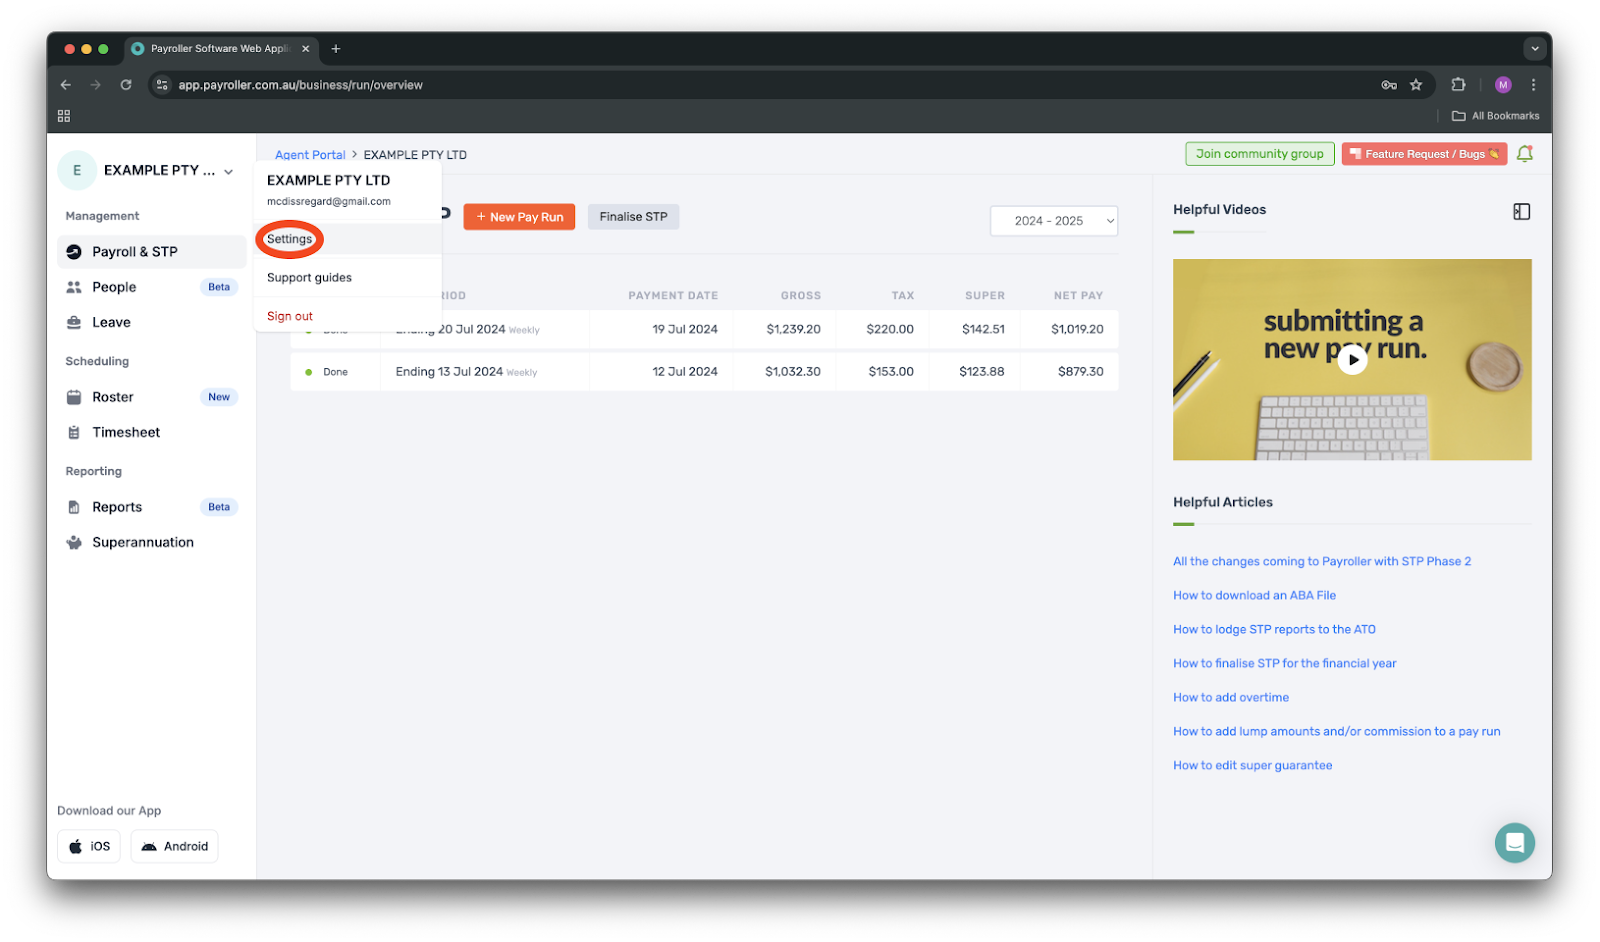
Task: View site information icon in address bar
Action: tap(162, 85)
